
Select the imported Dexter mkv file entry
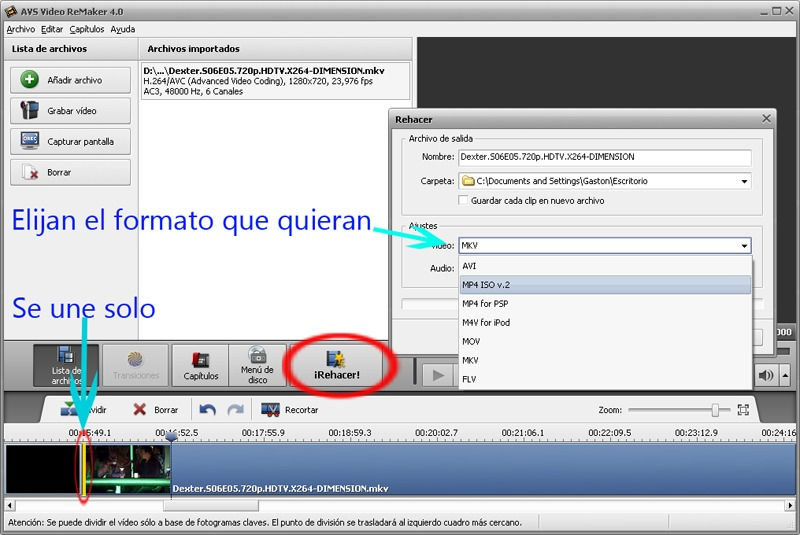275,81
